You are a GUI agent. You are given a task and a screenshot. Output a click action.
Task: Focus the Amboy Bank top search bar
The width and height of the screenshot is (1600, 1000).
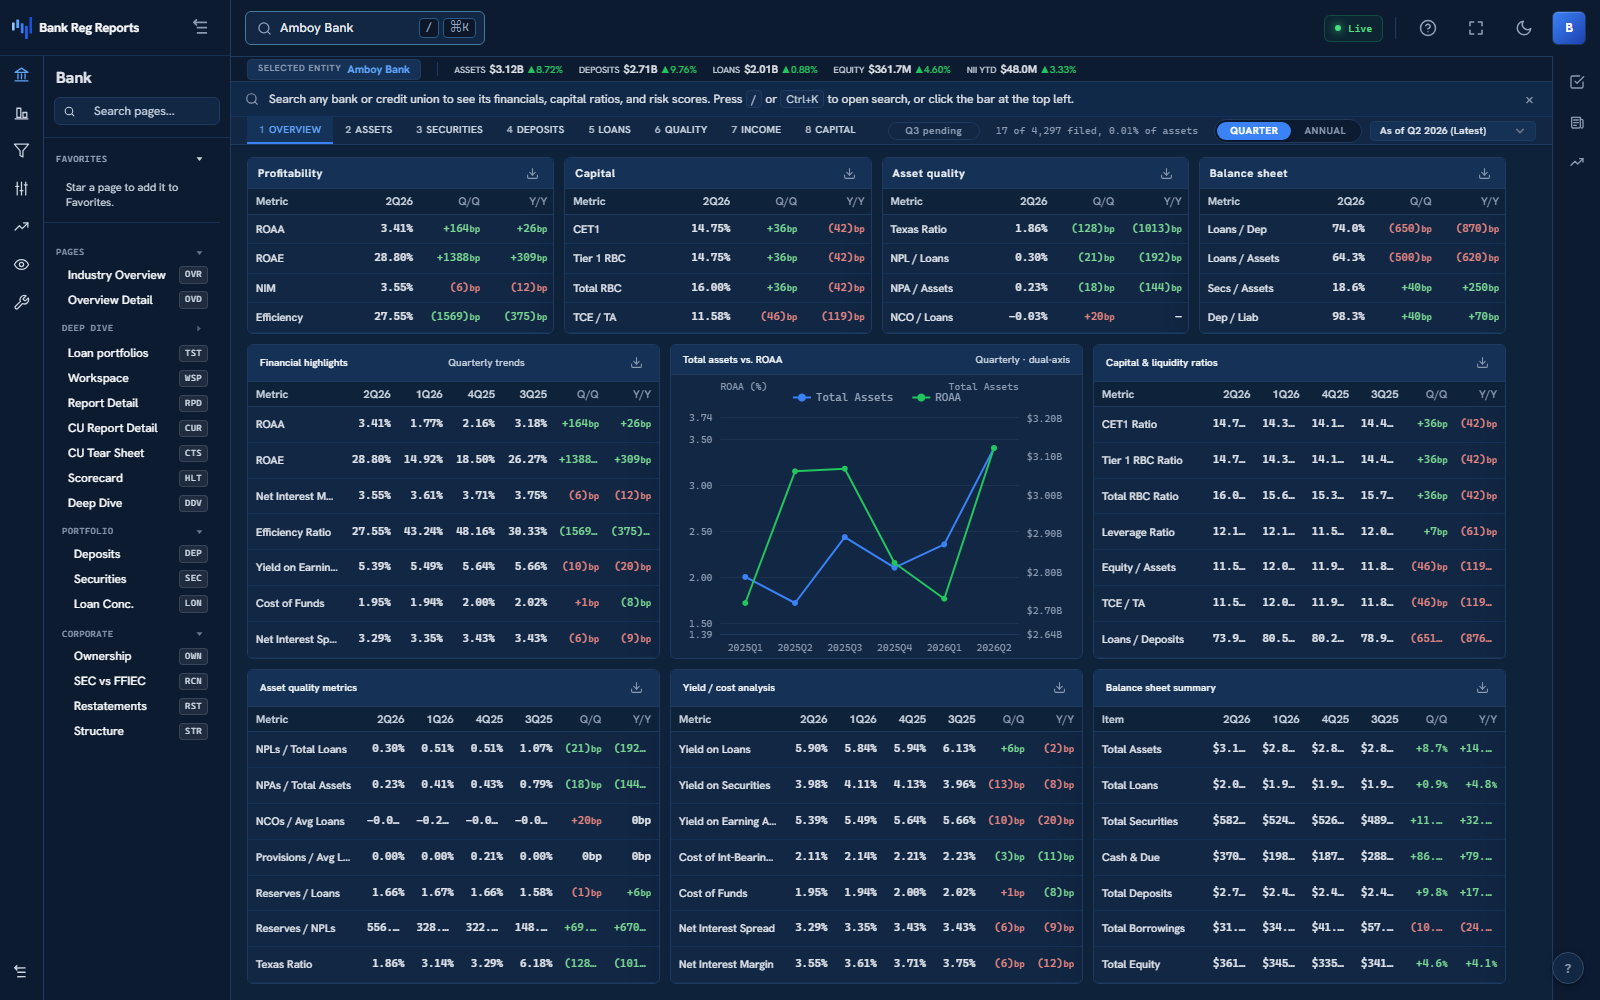coord(364,28)
